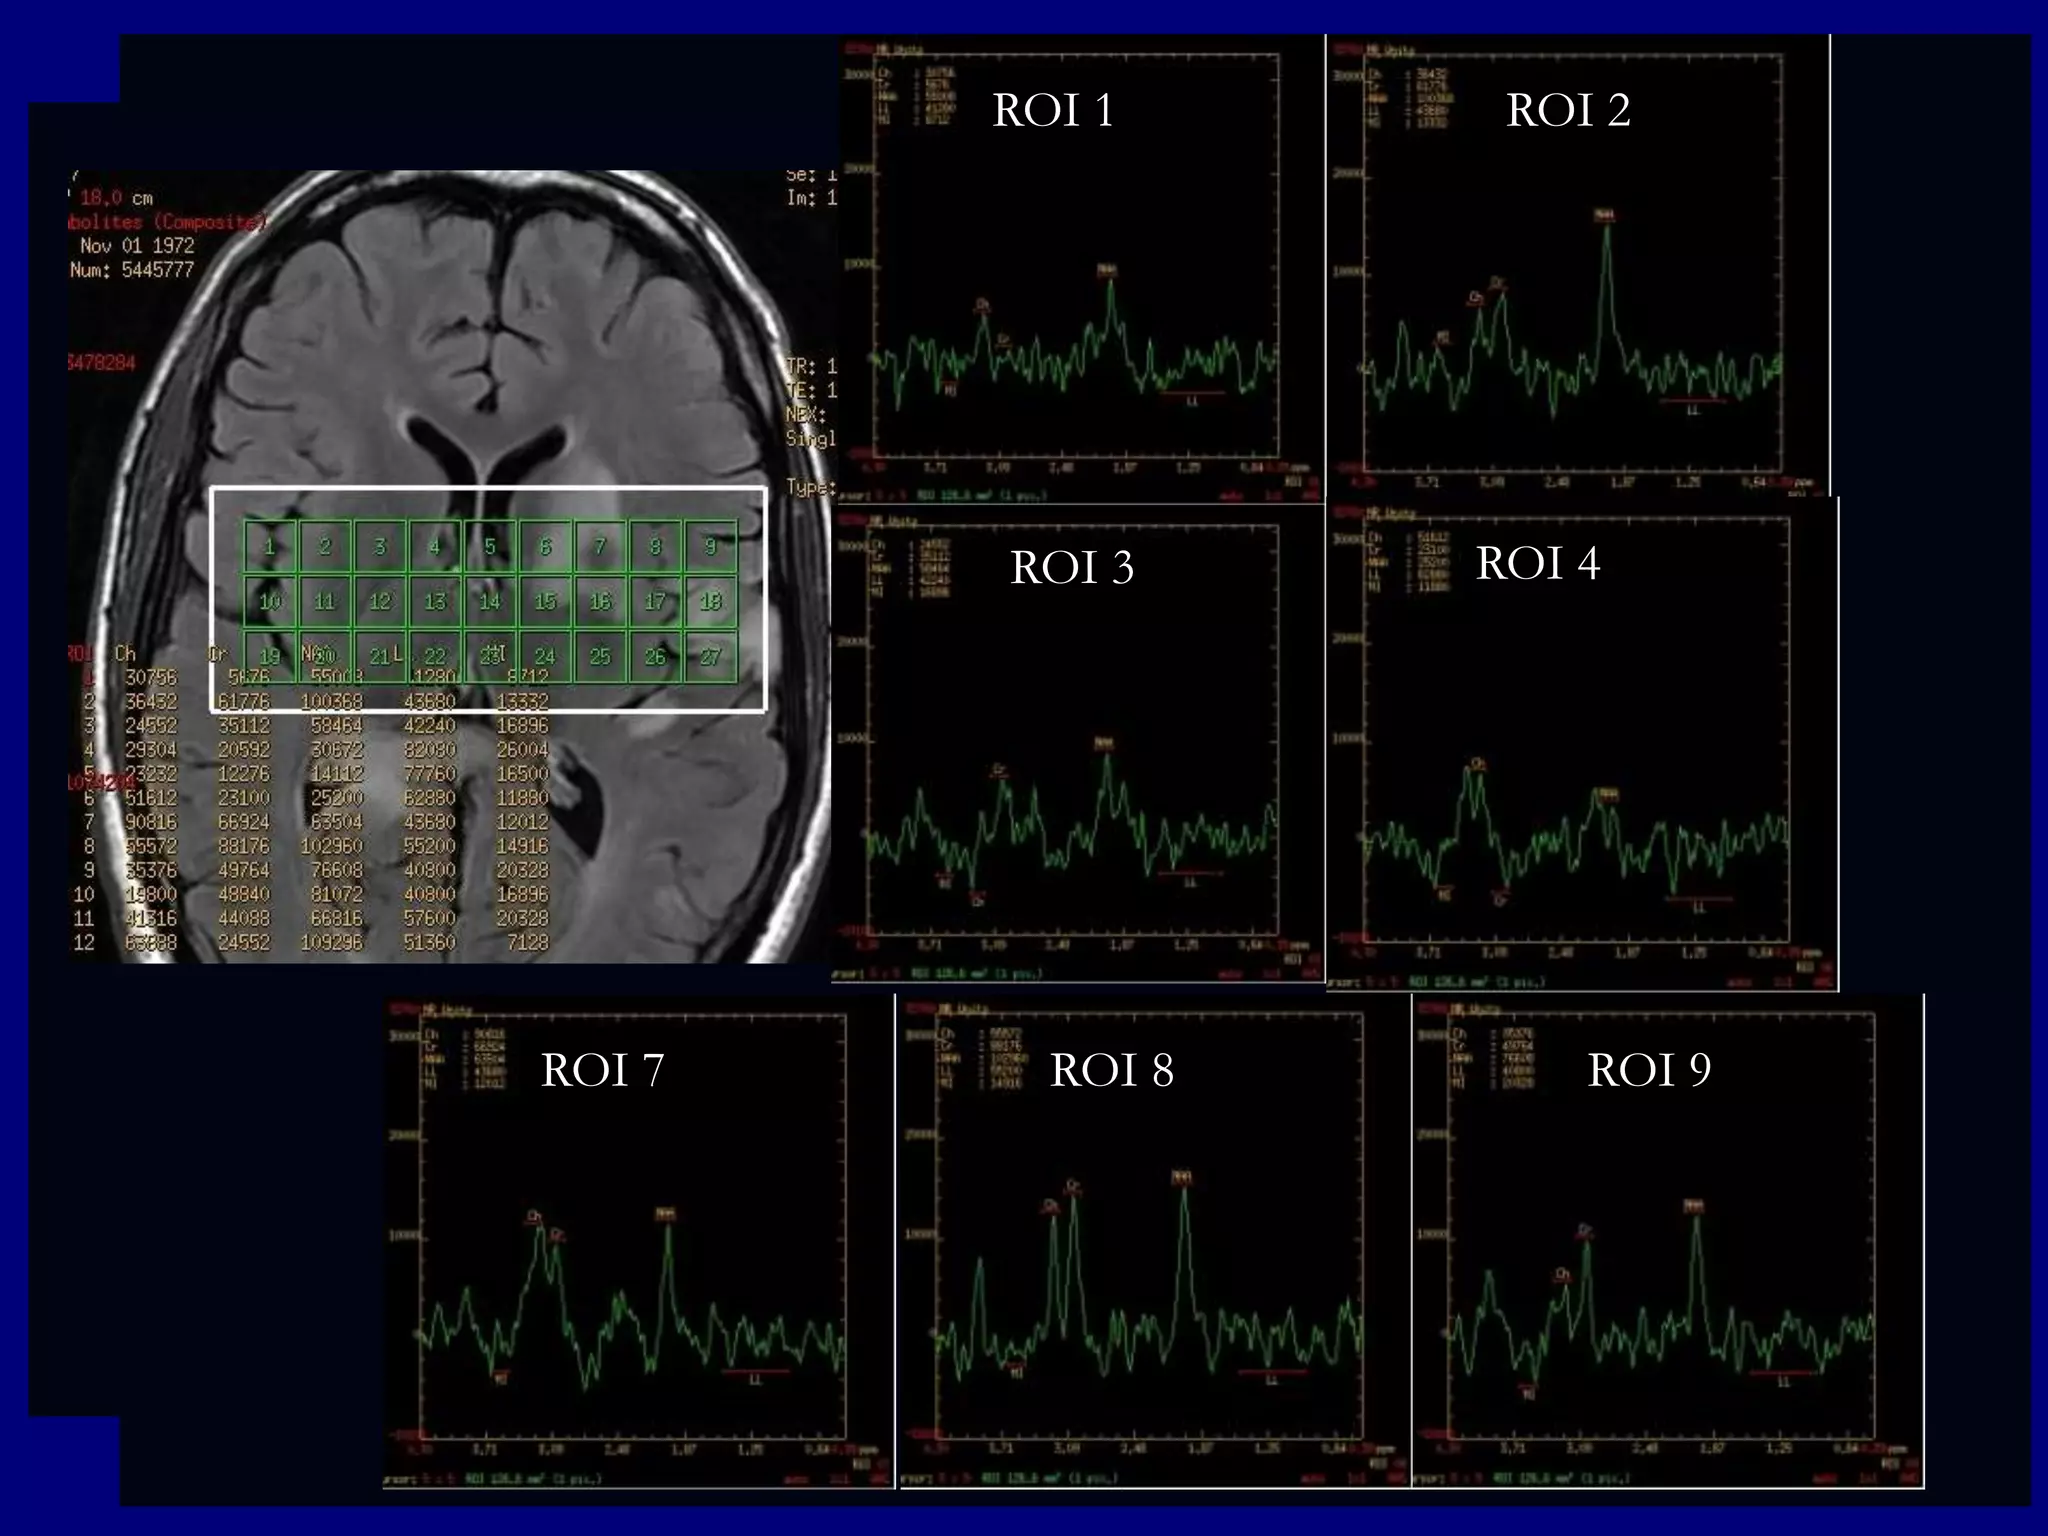Select voxel 24 in the green grid
This screenshot has width=2048, height=1536.
tap(545, 656)
